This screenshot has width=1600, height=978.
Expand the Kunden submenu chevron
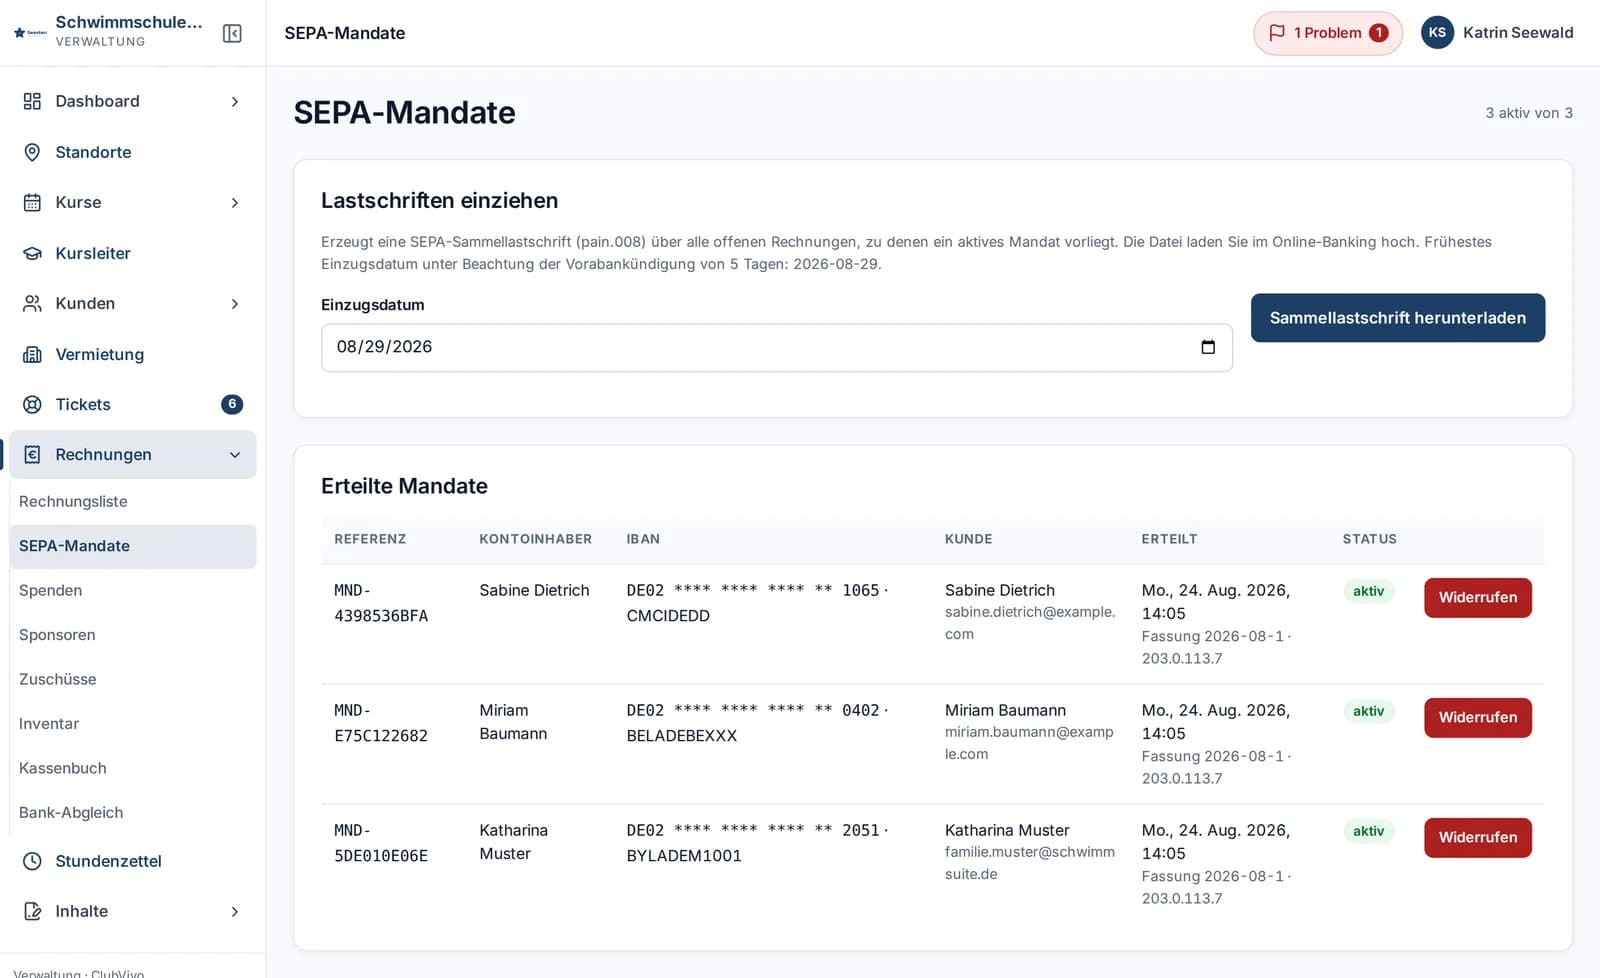click(235, 303)
